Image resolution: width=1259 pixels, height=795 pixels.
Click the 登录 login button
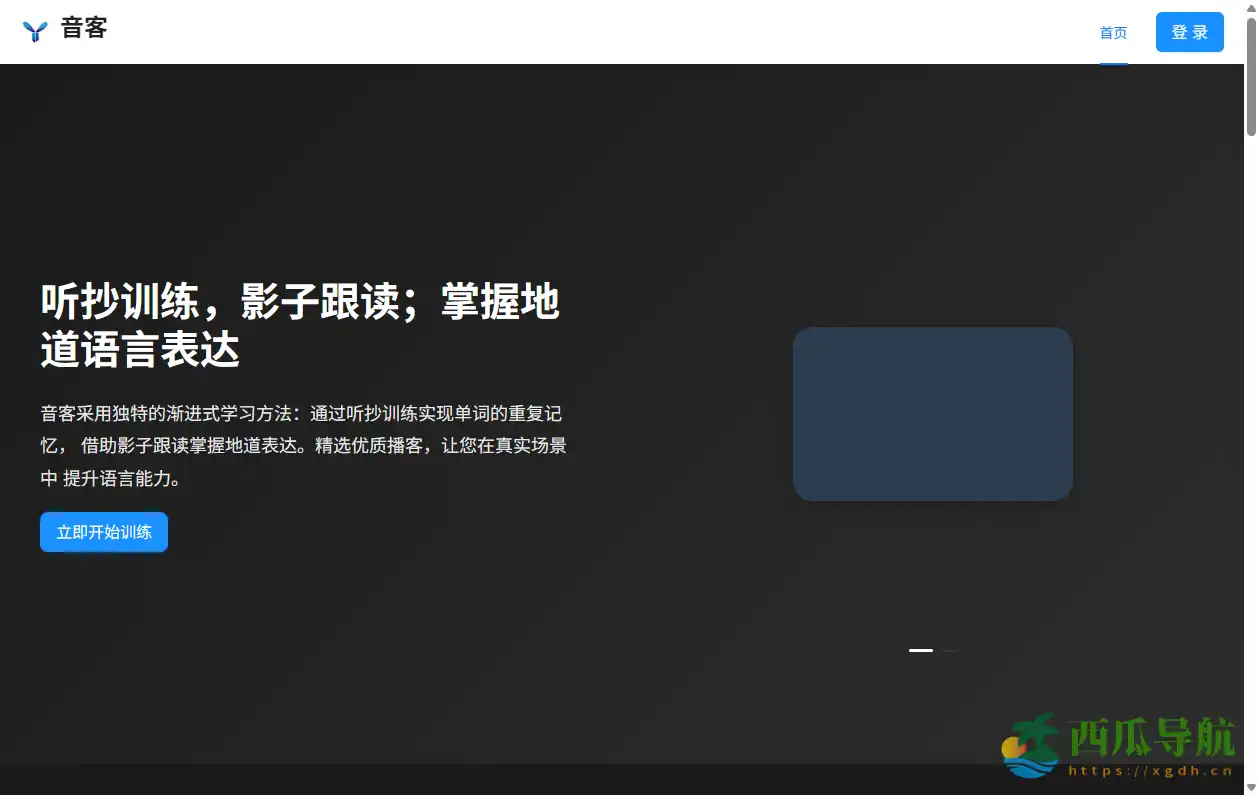pyautogui.click(x=1189, y=31)
